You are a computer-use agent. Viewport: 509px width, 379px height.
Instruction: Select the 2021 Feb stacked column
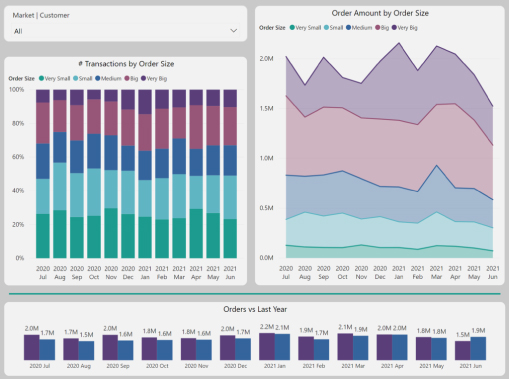162,174
